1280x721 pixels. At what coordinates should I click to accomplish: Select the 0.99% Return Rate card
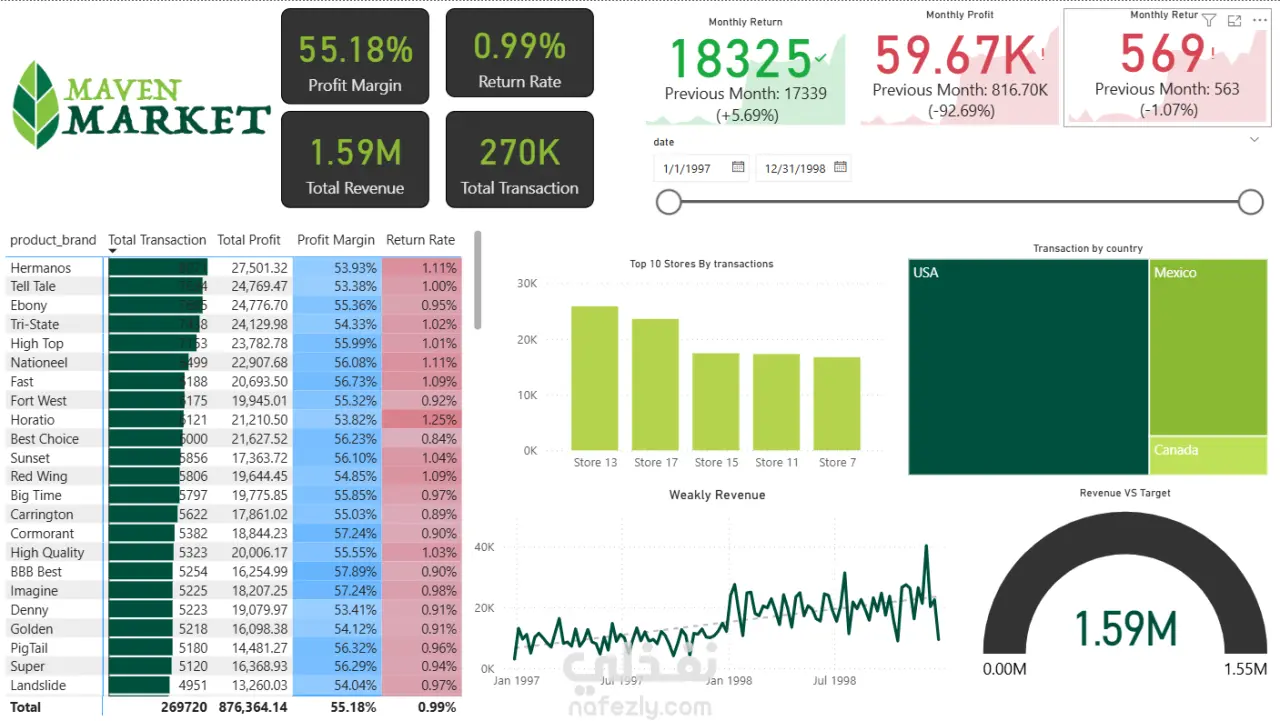click(x=520, y=53)
